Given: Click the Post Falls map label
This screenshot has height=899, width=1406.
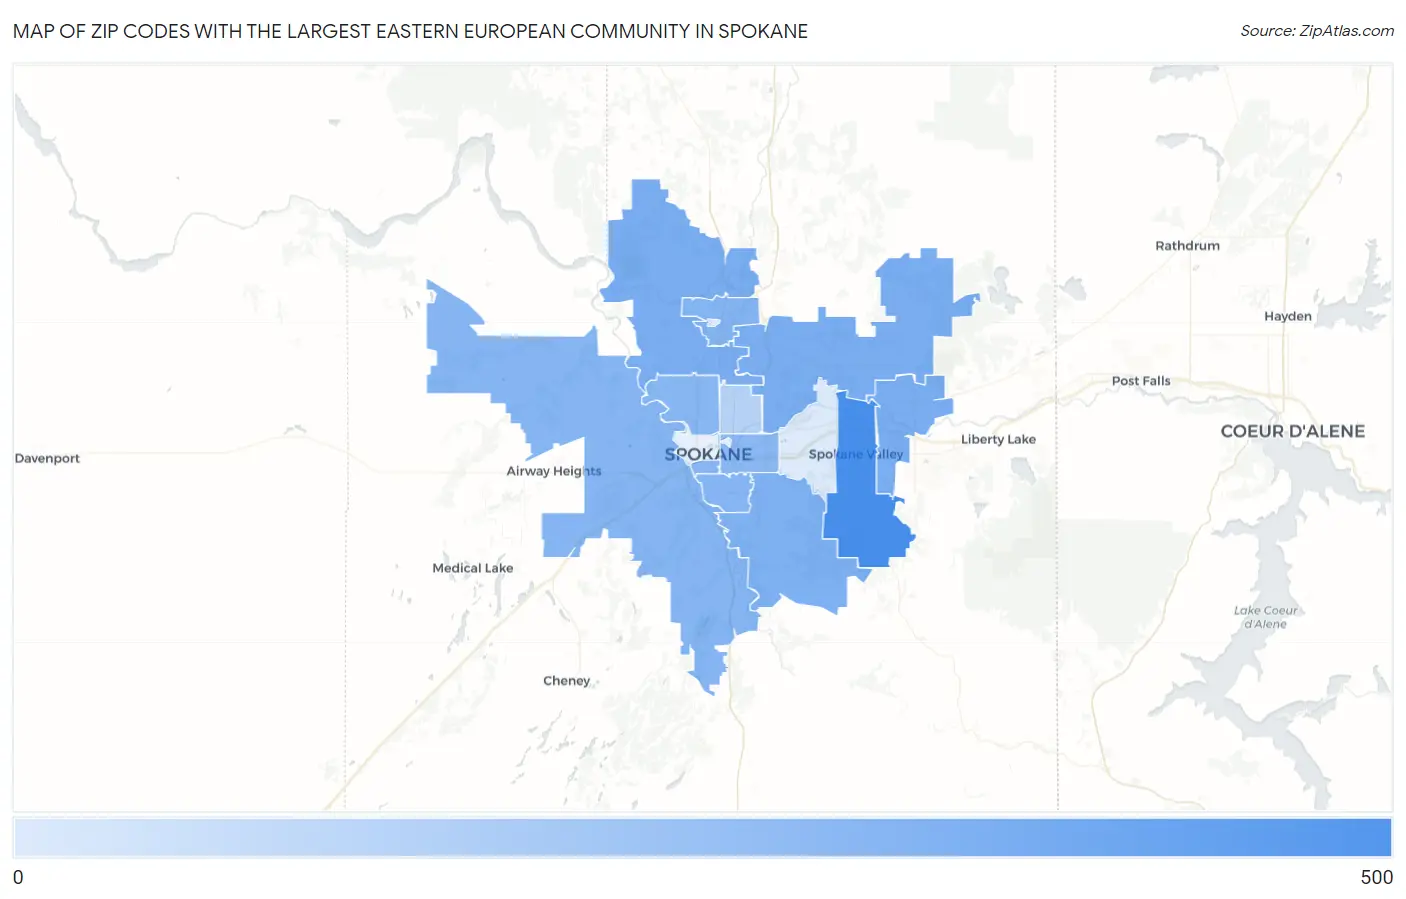Looking at the screenshot, I should (x=1140, y=381).
